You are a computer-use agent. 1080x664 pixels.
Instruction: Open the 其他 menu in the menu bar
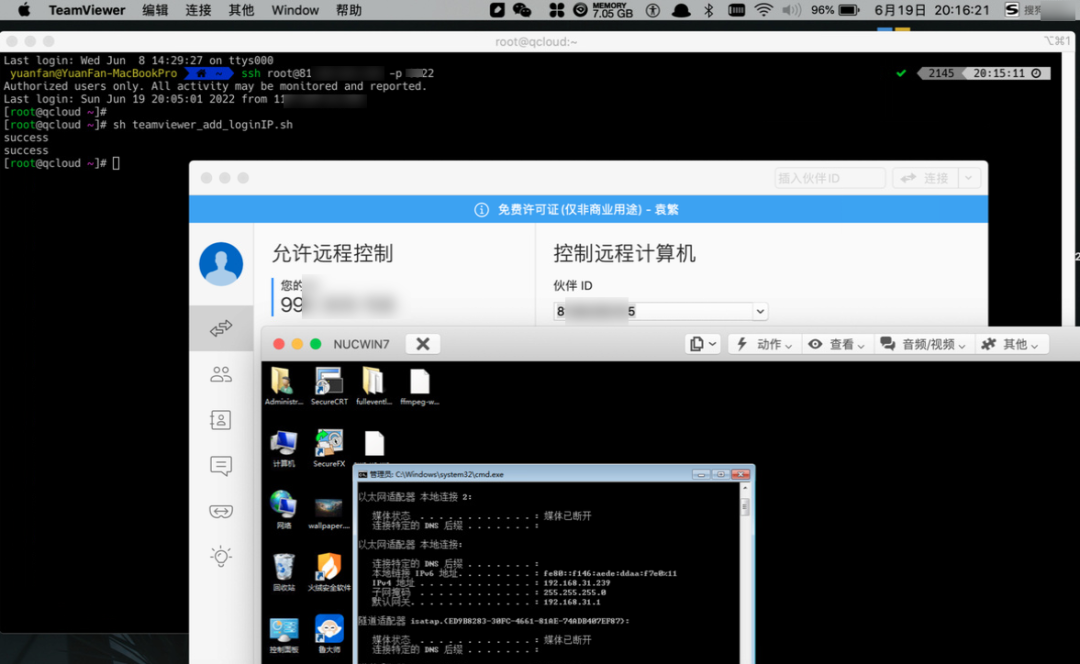(x=241, y=10)
